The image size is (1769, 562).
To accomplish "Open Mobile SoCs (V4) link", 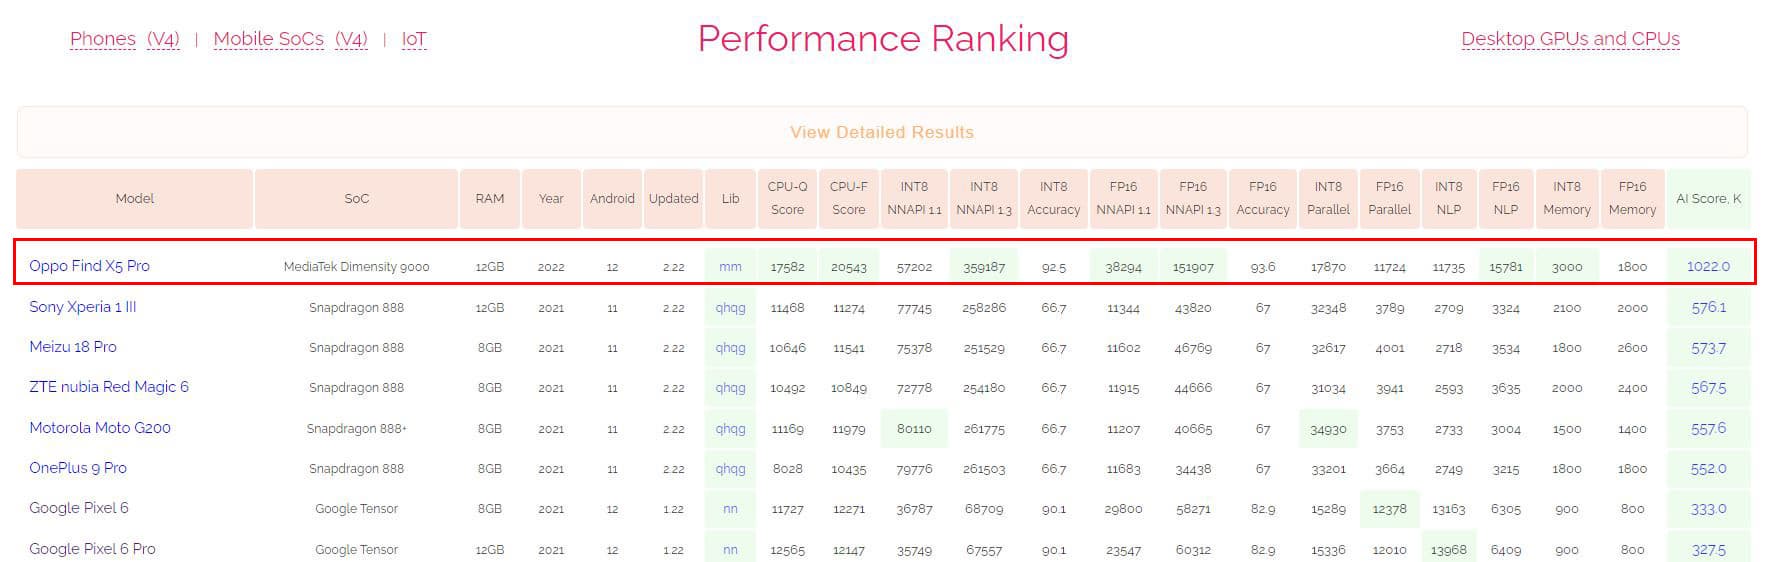I will tap(351, 39).
